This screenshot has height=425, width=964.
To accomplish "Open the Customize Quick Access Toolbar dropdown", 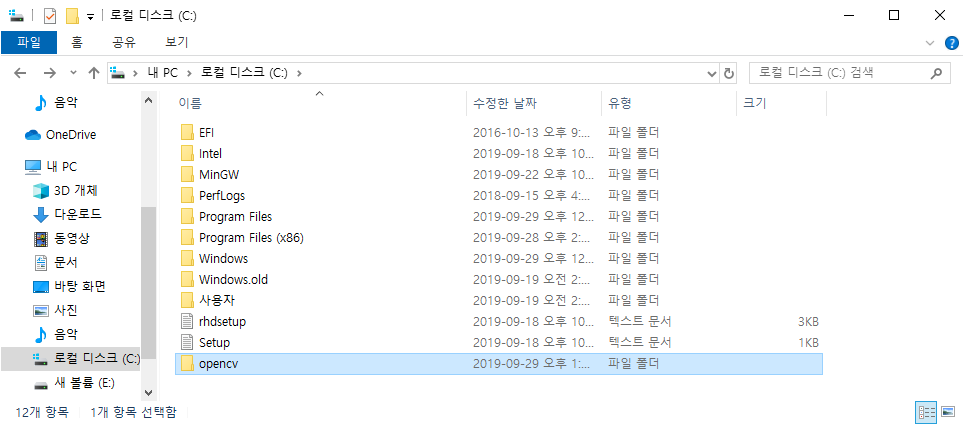I will (90, 17).
